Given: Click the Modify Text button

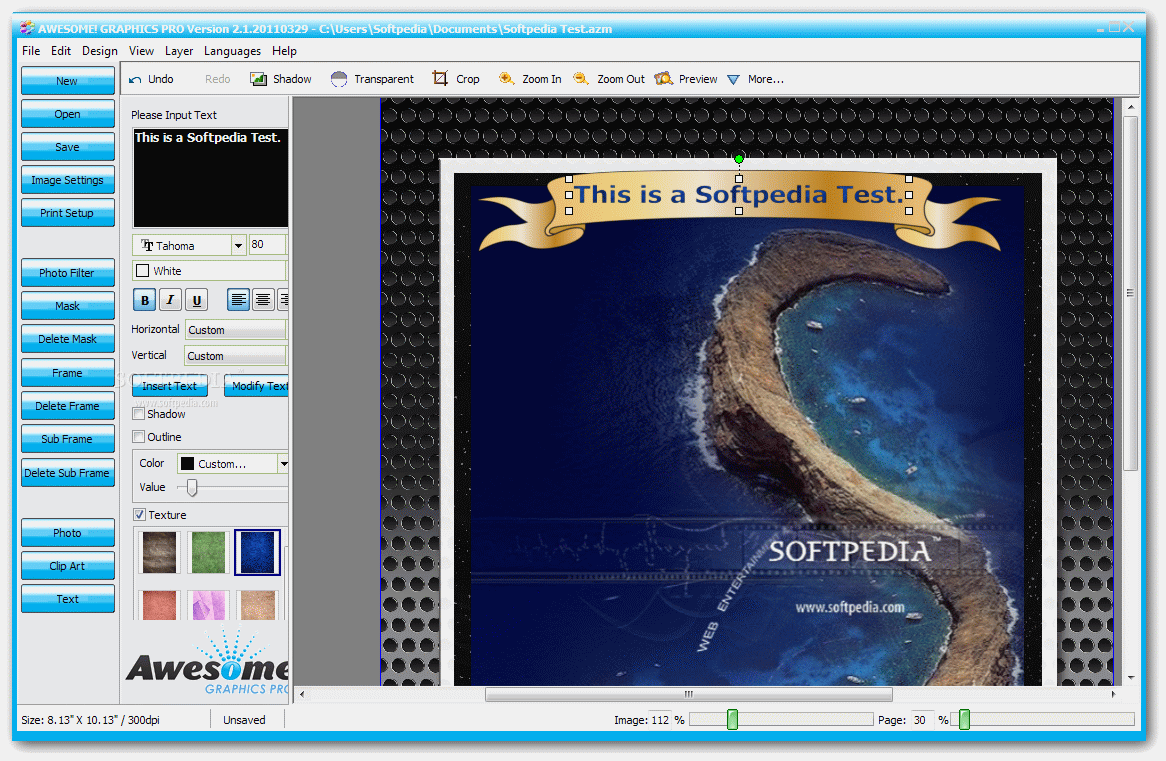Looking at the screenshot, I should pyautogui.click(x=257, y=386).
